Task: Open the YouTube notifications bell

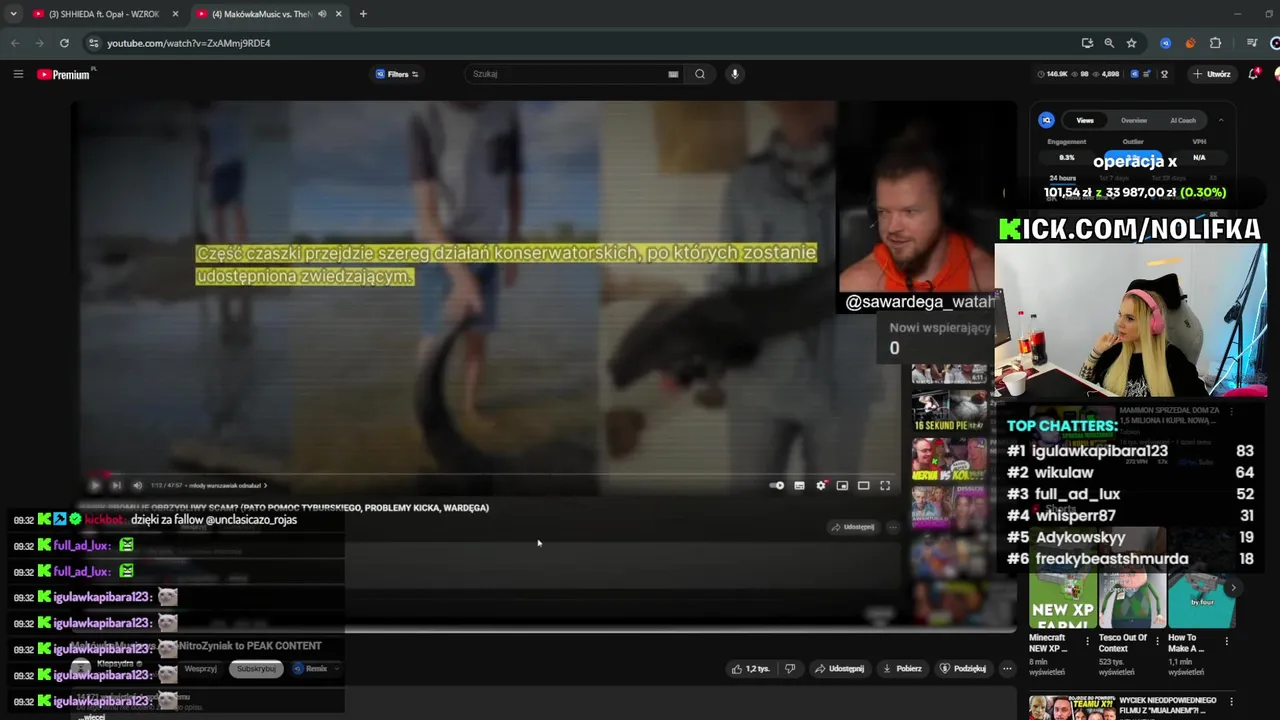Action: point(1253,74)
